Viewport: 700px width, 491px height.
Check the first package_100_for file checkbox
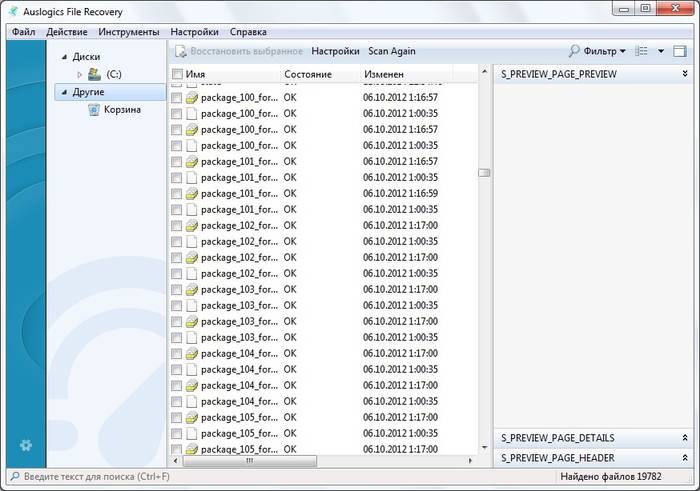pos(176,98)
